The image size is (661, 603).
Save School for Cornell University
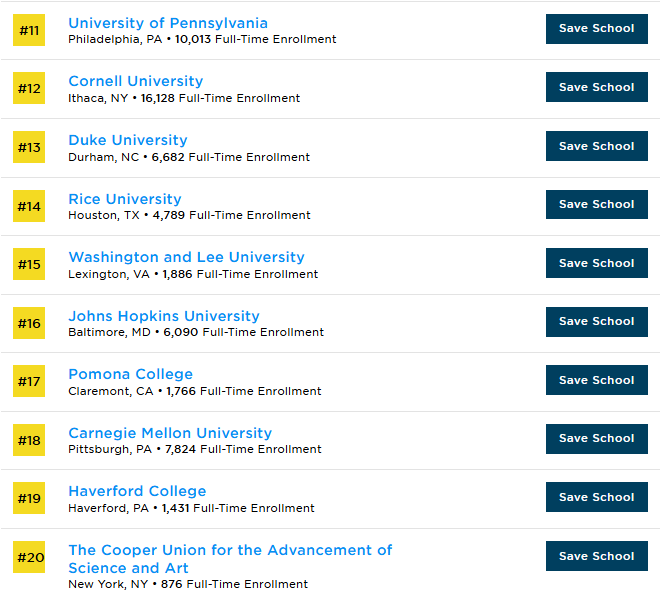coord(597,87)
